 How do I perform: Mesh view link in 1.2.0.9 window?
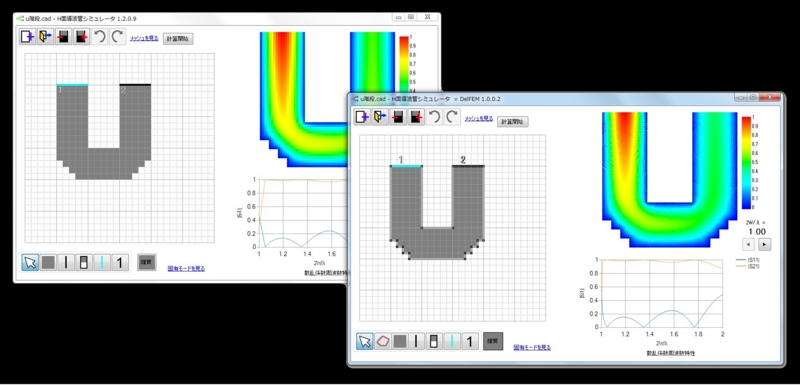(144, 38)
